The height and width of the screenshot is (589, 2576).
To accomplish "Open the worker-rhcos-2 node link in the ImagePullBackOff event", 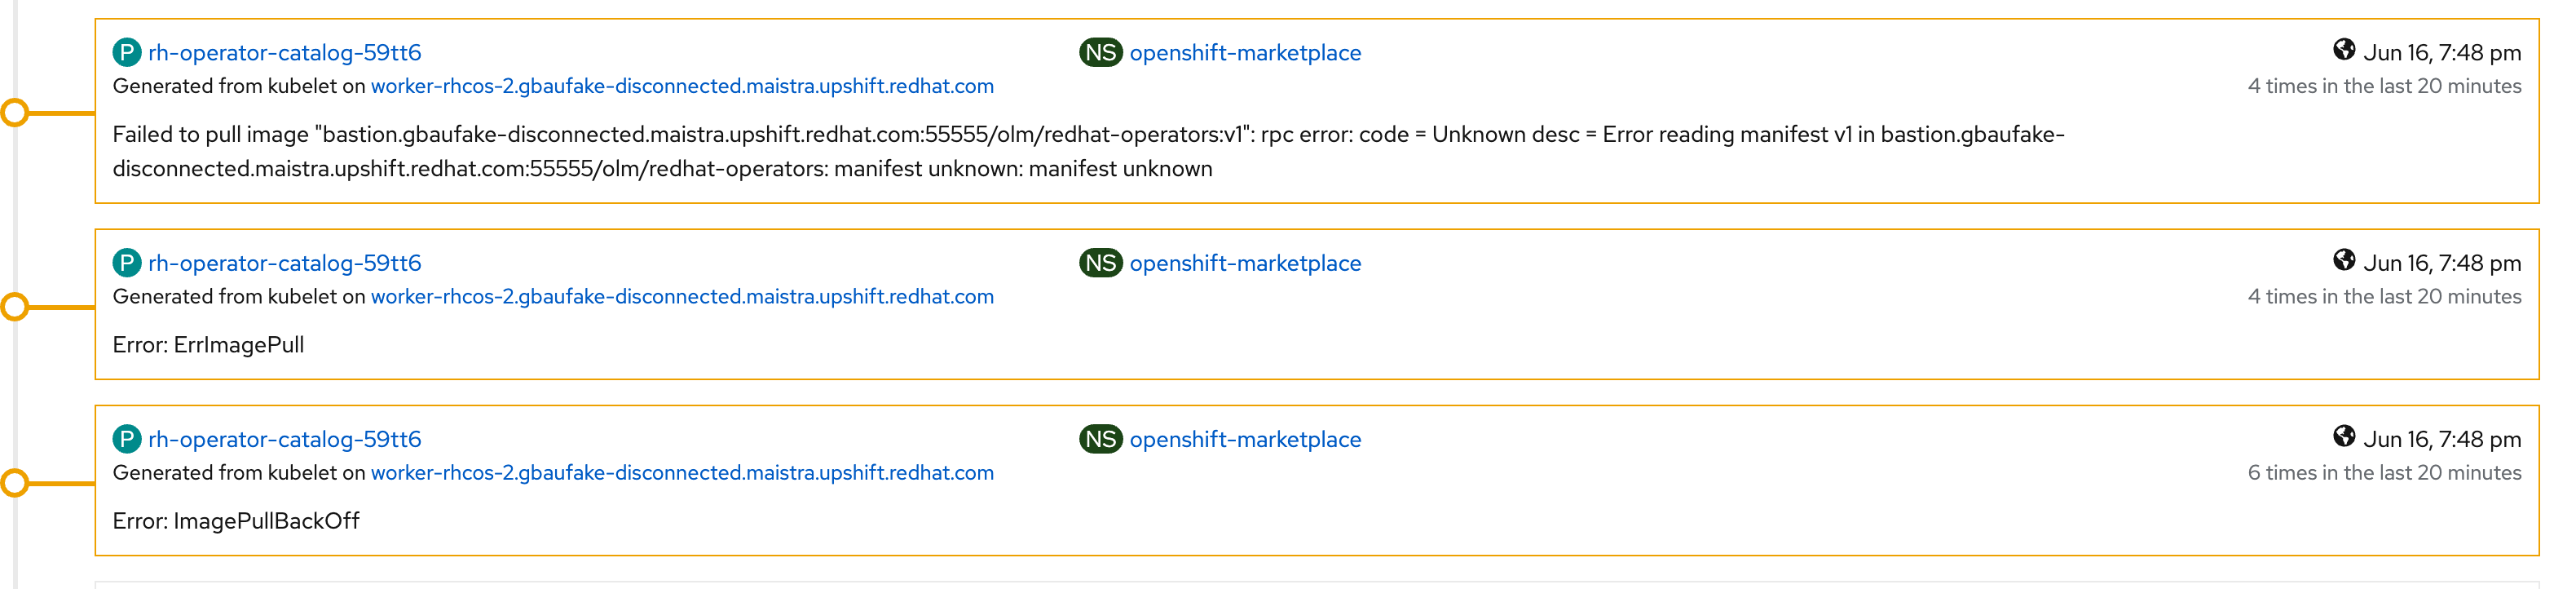I will pos(682,473).
